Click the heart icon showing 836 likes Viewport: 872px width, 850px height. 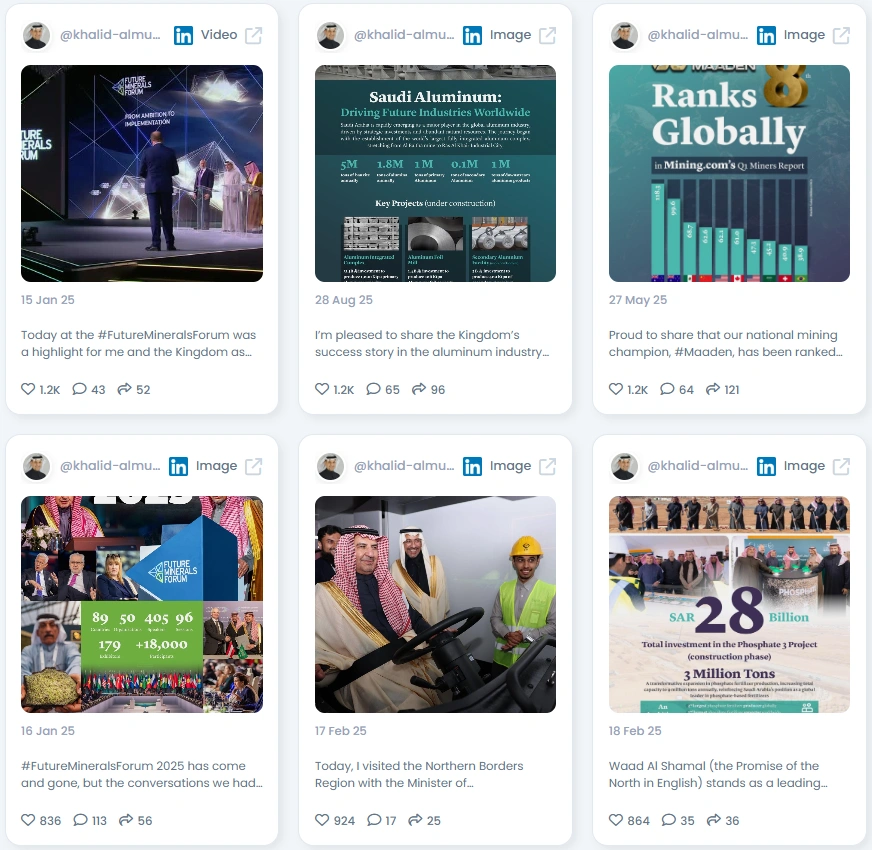coord(28,819)
